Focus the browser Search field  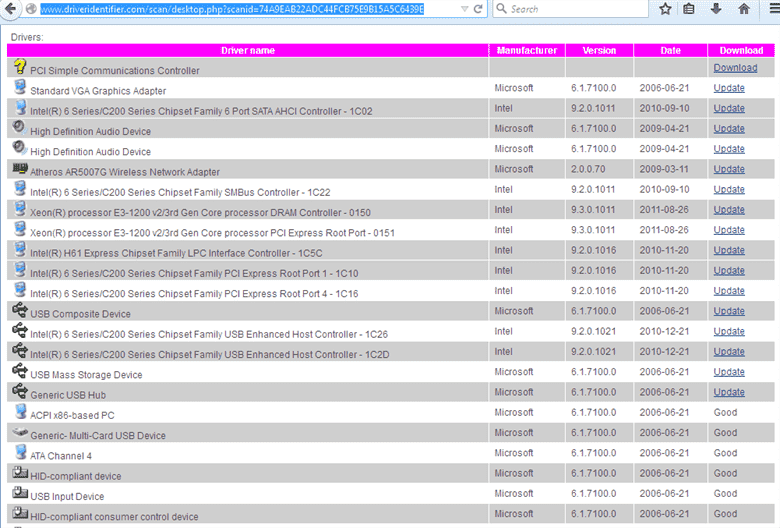pyautogui.click(x=571, y=9)
